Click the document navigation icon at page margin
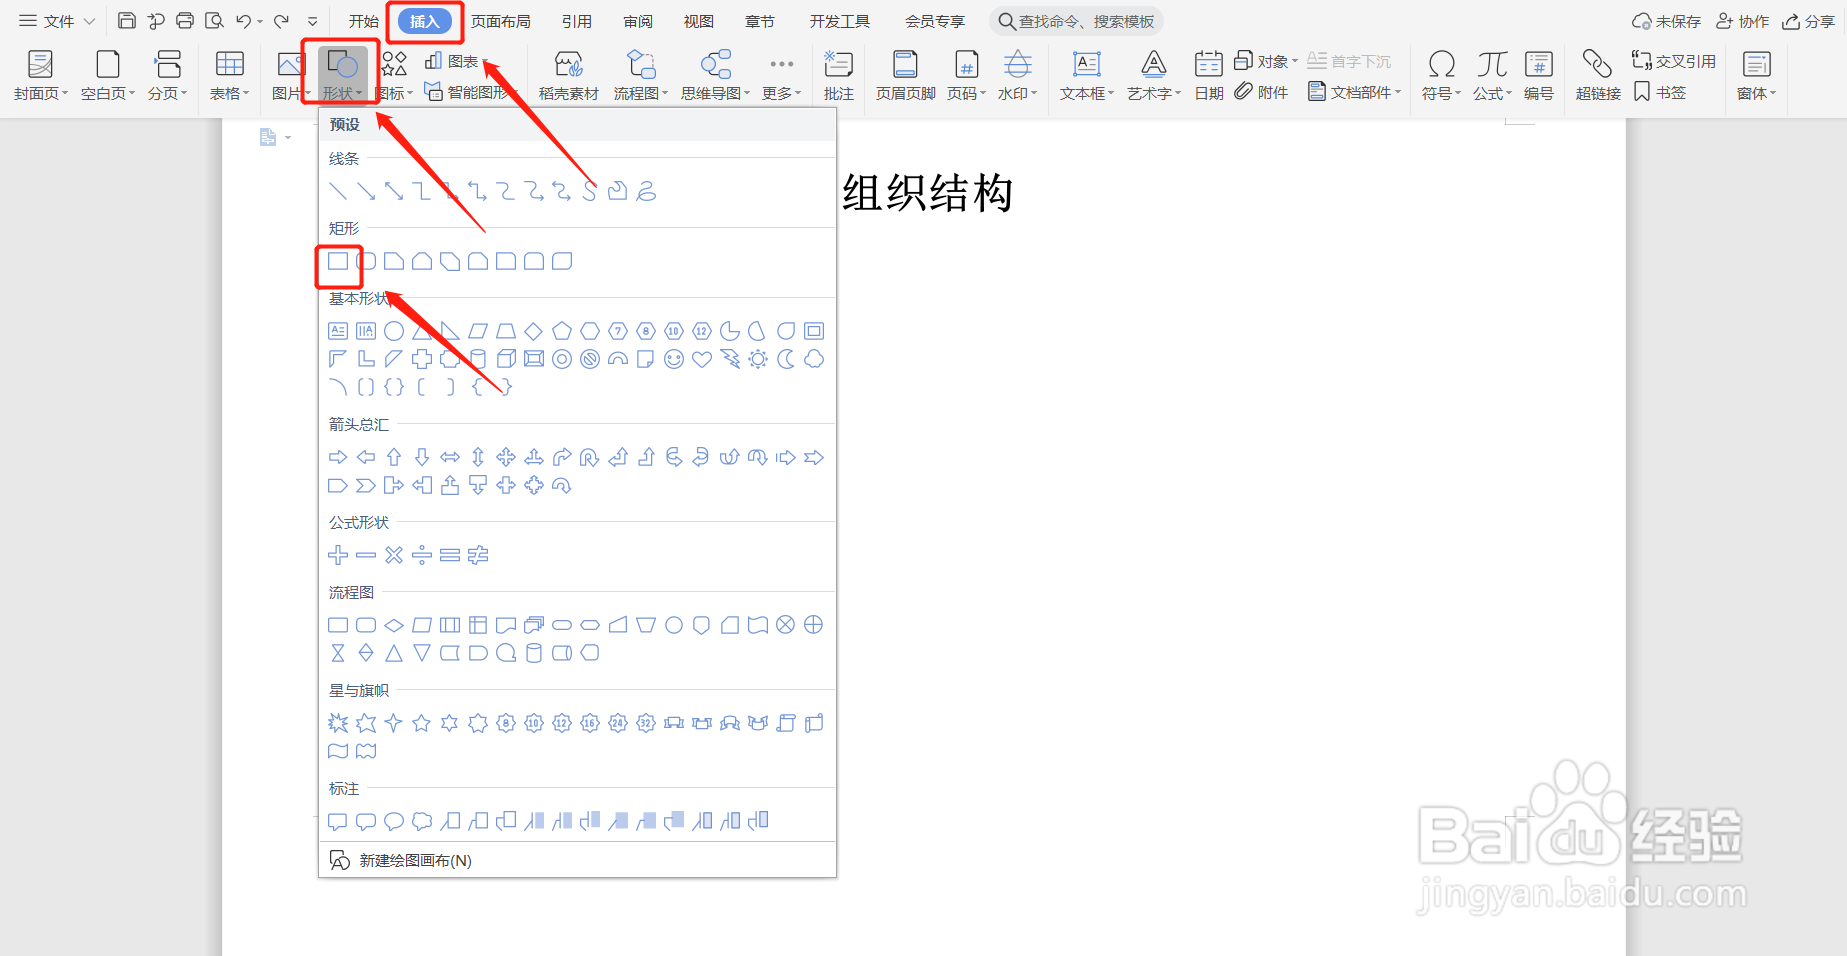 [x=268, y=137]
